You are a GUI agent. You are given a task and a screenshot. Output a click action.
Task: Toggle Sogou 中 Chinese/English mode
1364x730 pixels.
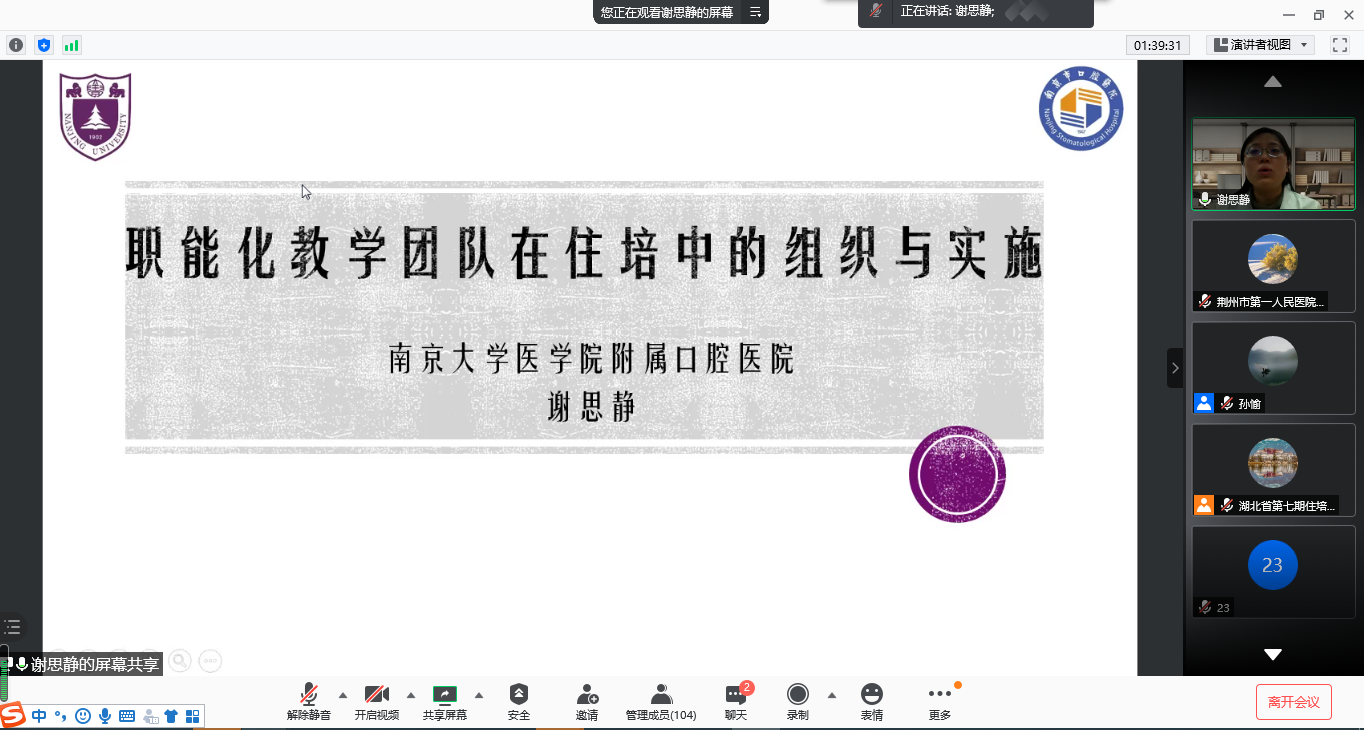[39, 716]
